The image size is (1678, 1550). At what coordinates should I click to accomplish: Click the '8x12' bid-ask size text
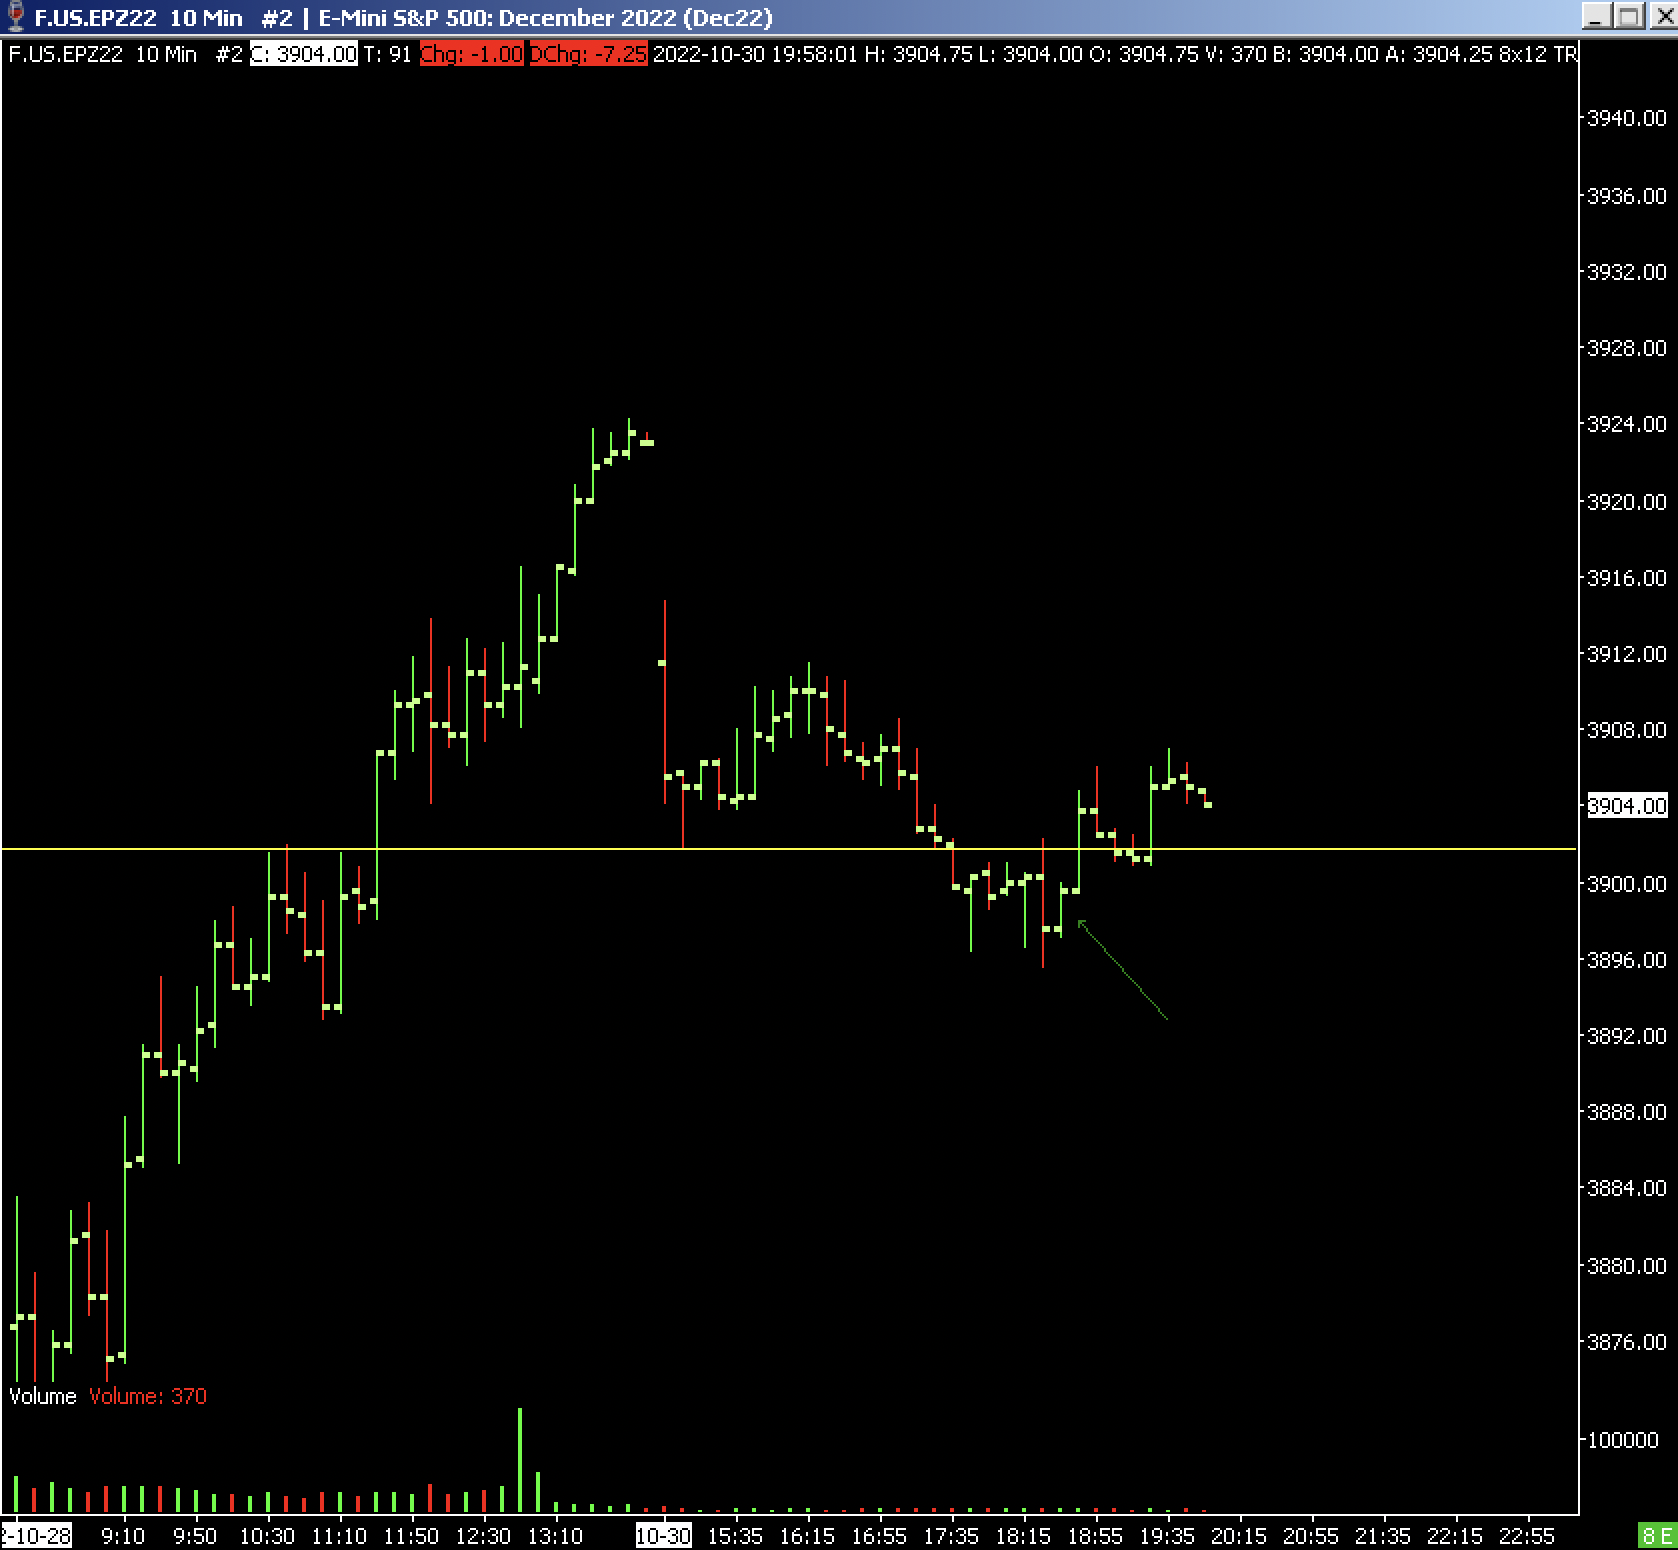[1522, 54]
